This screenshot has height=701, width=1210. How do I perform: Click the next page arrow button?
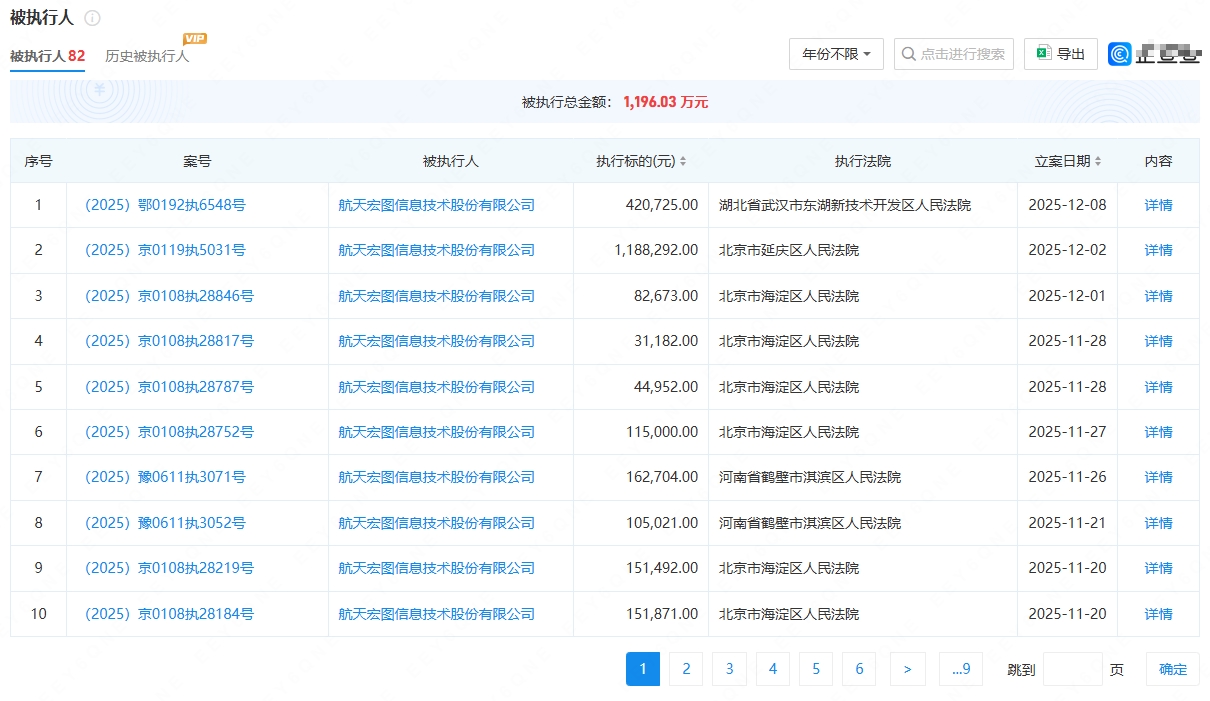907,669
